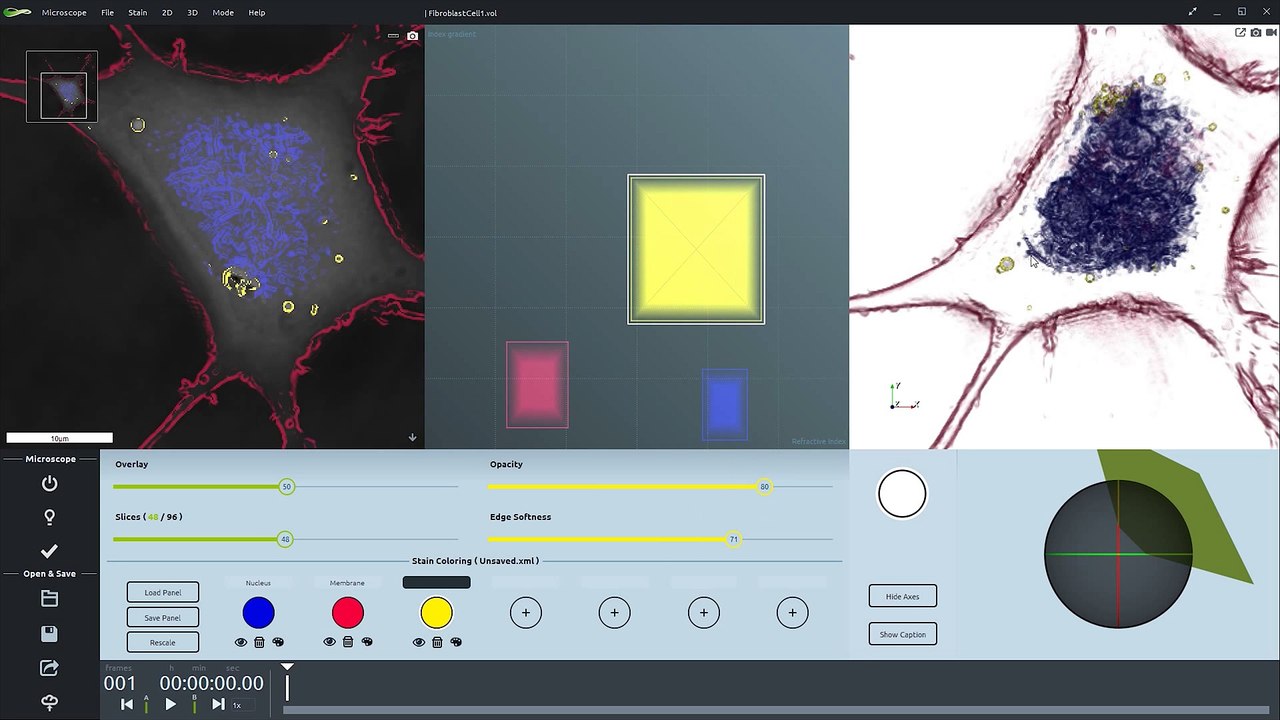Open the playback speed 1x selector
The image size is (1280, 720).
coord(237,705)
